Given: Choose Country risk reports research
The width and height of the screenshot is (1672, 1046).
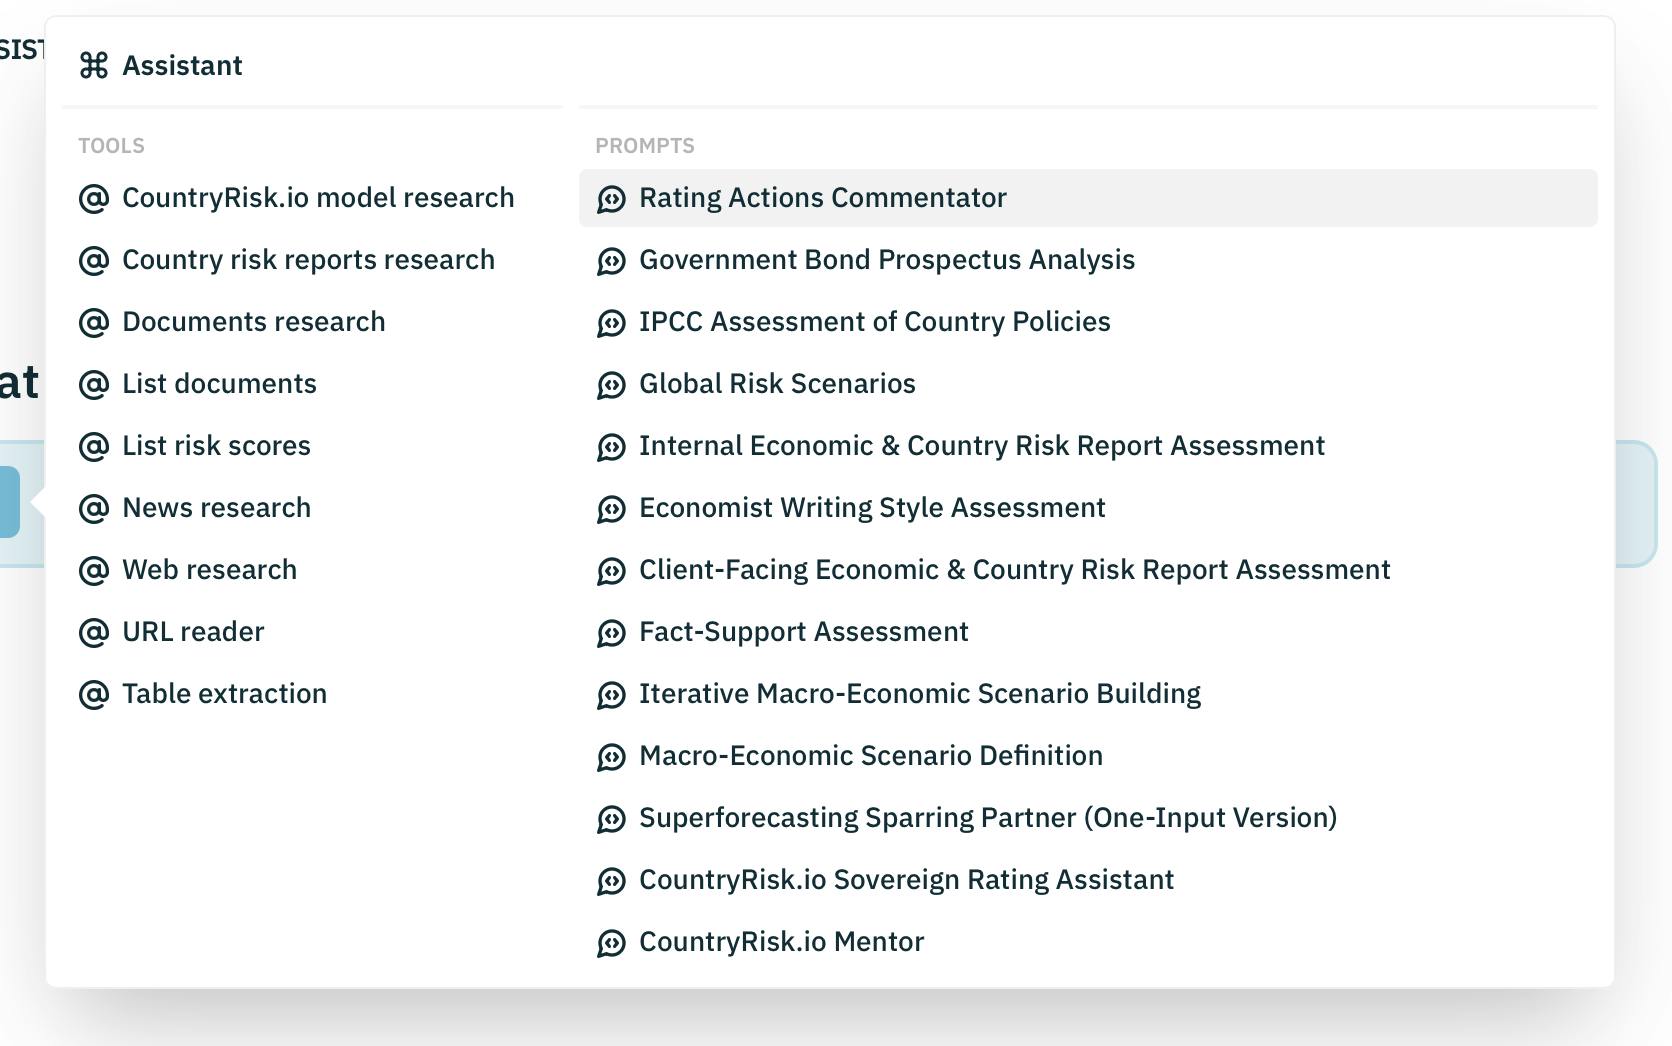Looking at the screenshot, I should pos(308,260).
